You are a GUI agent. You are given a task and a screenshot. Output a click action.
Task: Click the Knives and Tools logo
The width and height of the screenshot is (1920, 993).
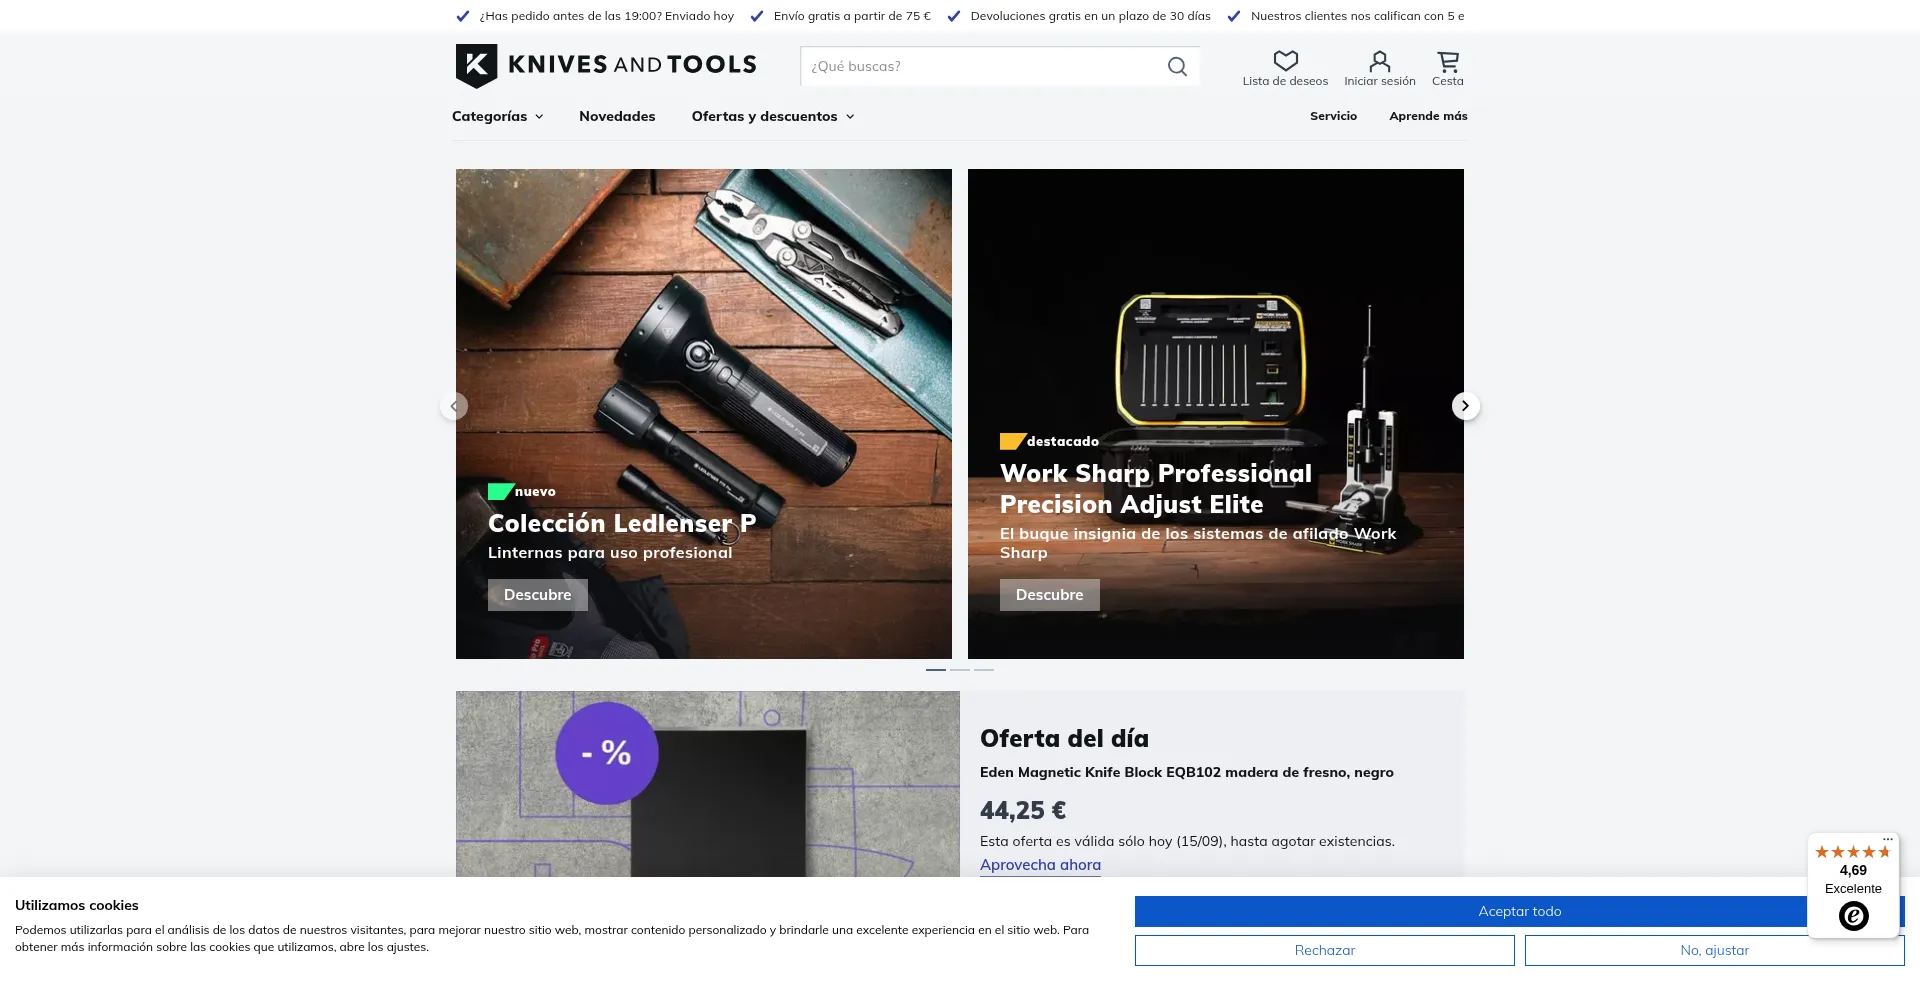[x=606, y=65]
